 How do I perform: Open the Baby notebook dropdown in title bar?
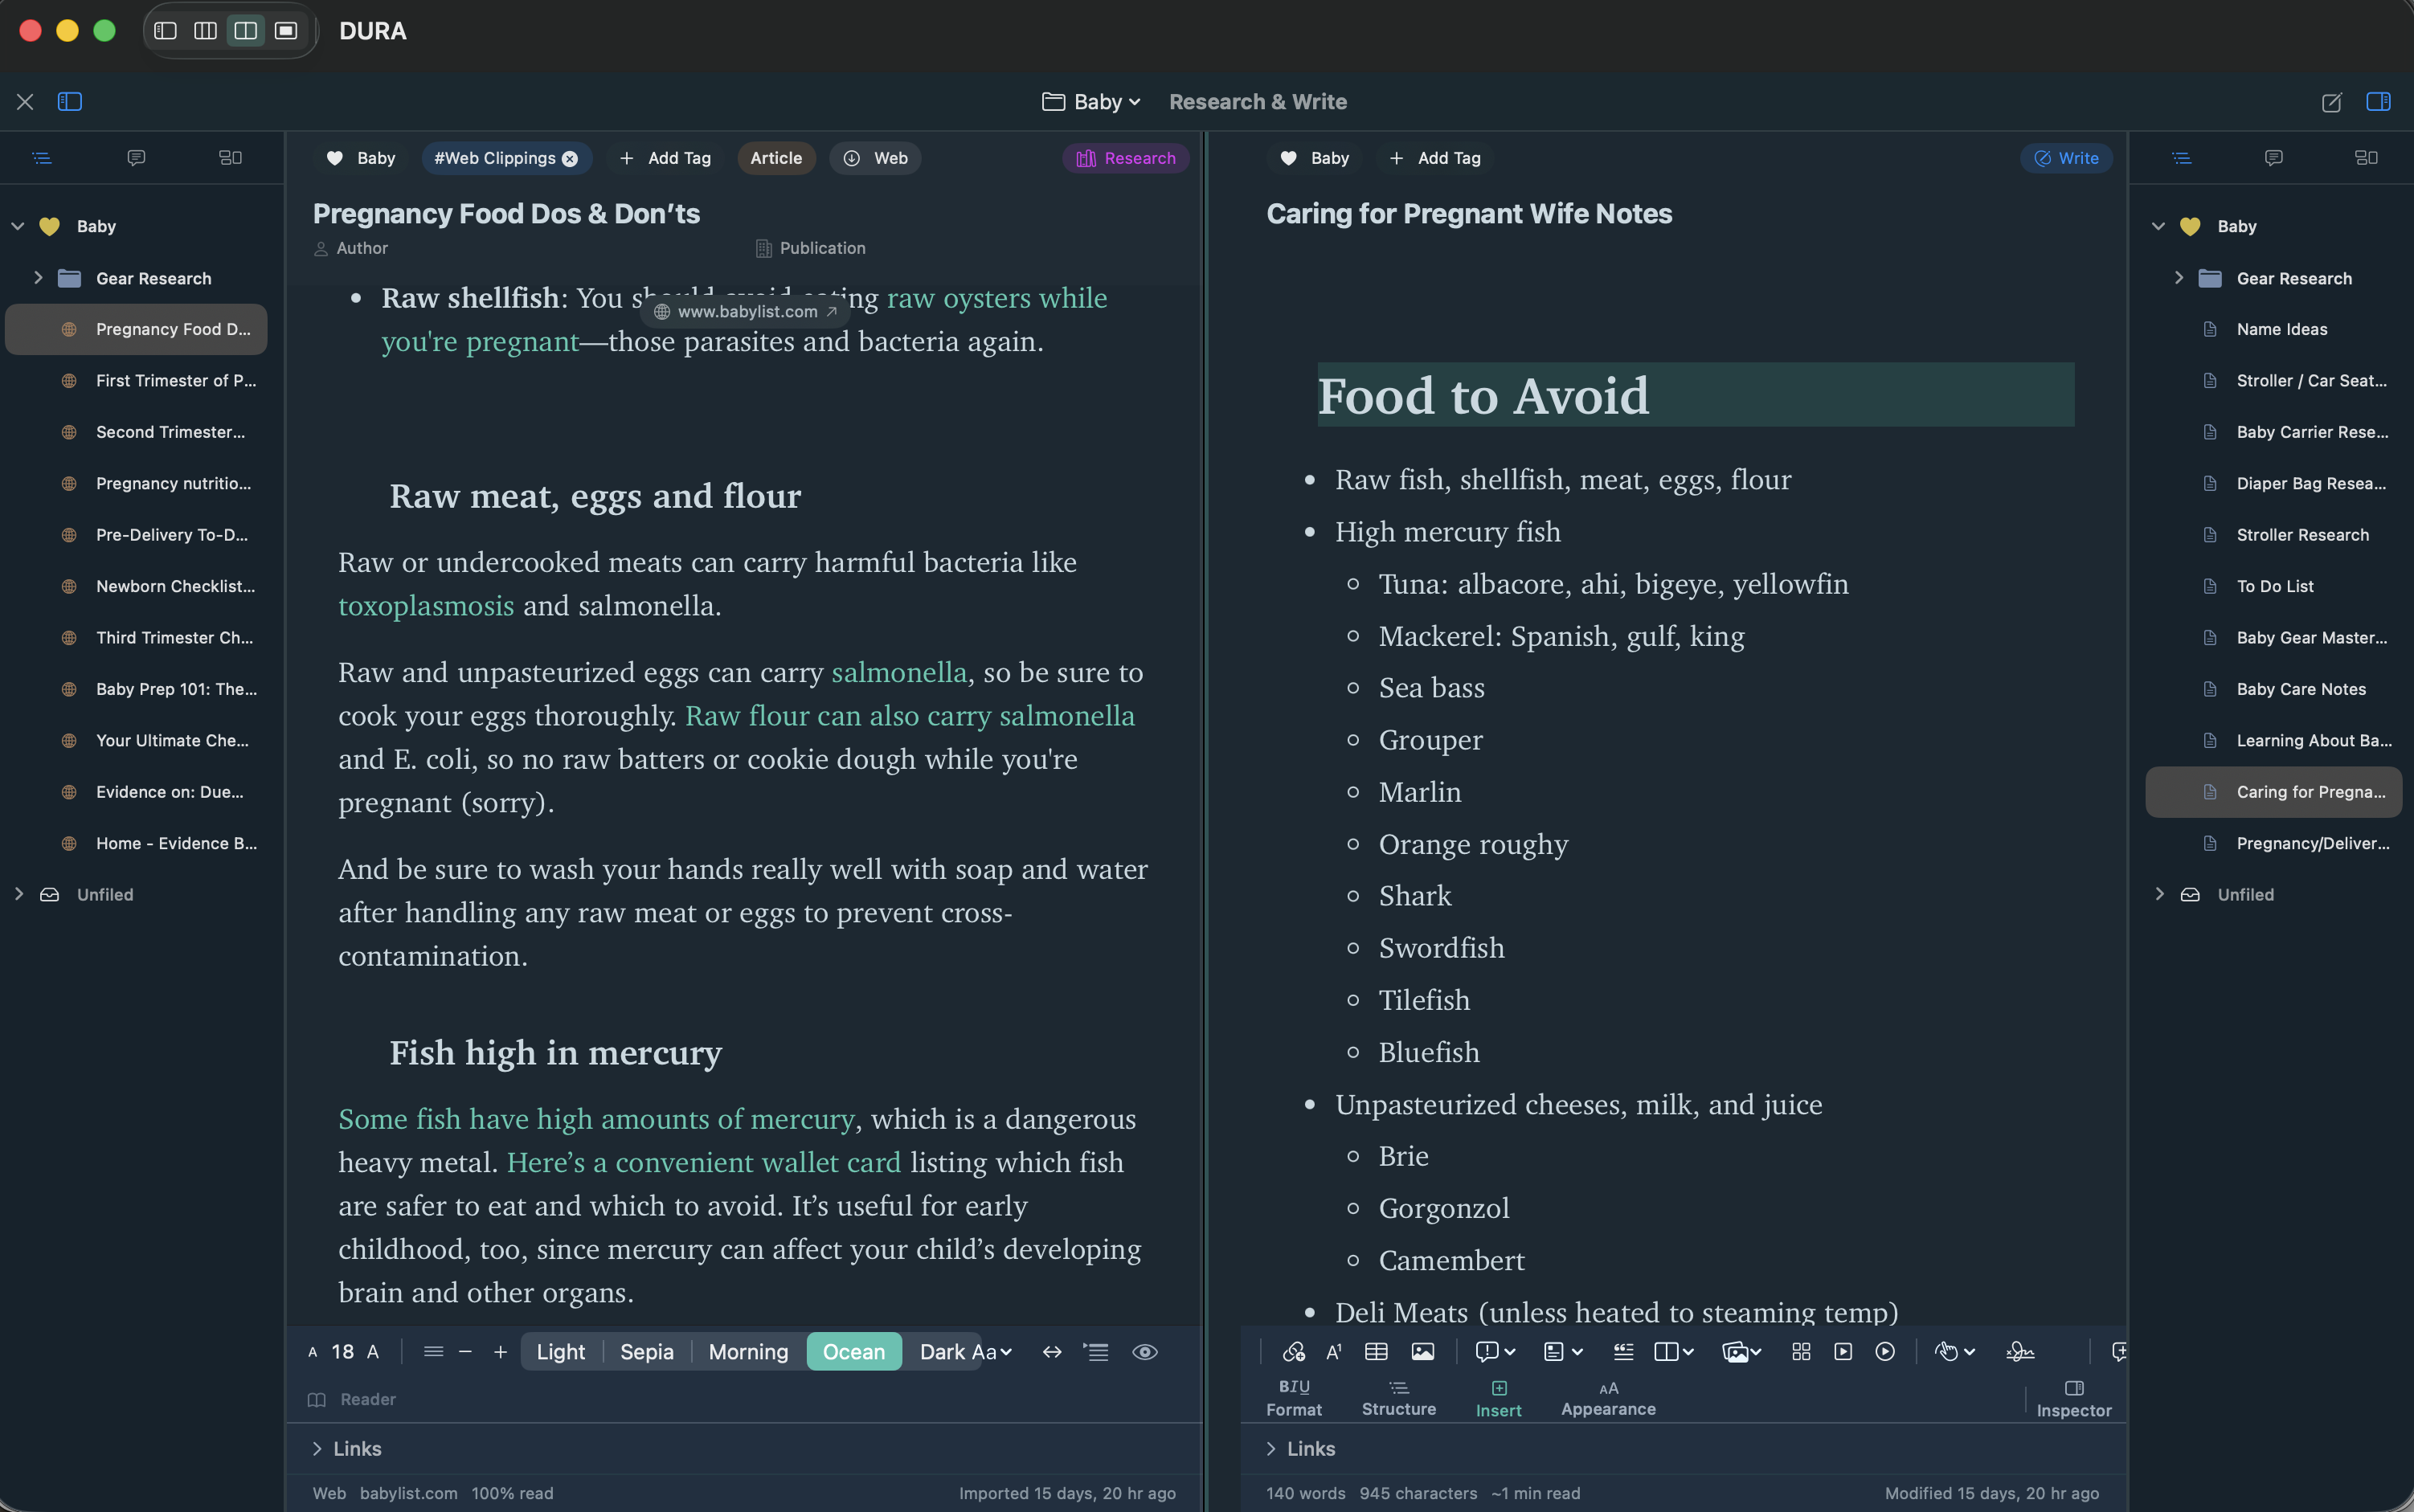[1091, 102]
